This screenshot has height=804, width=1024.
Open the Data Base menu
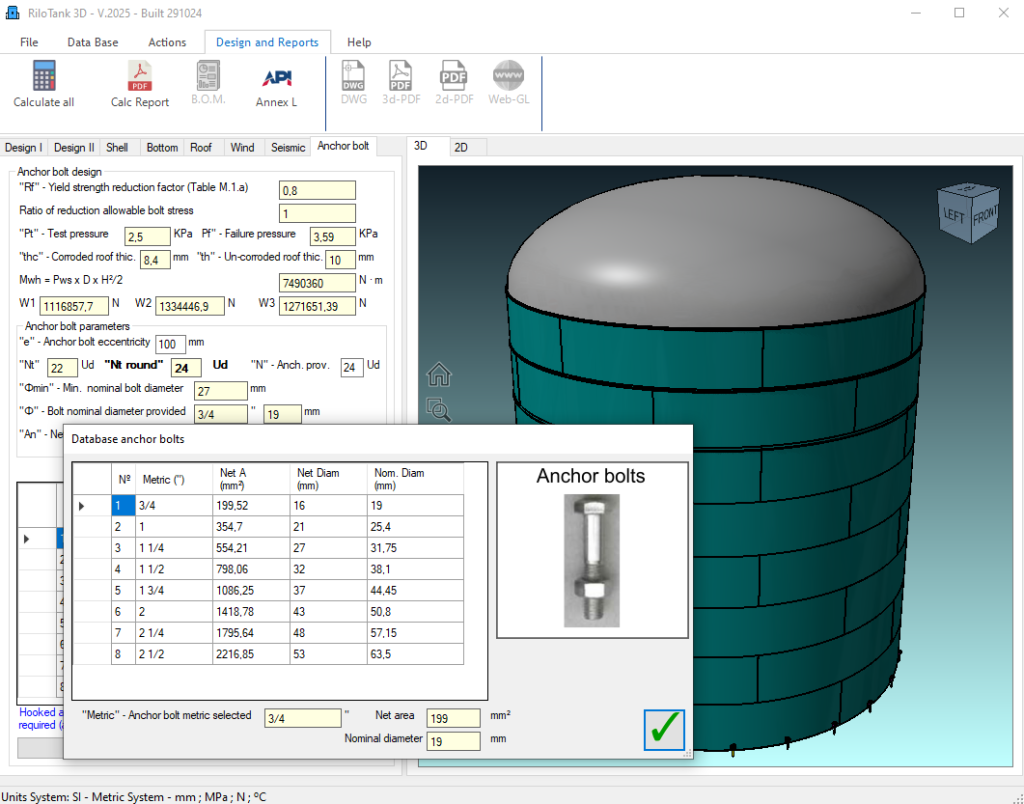pos(92,42)
